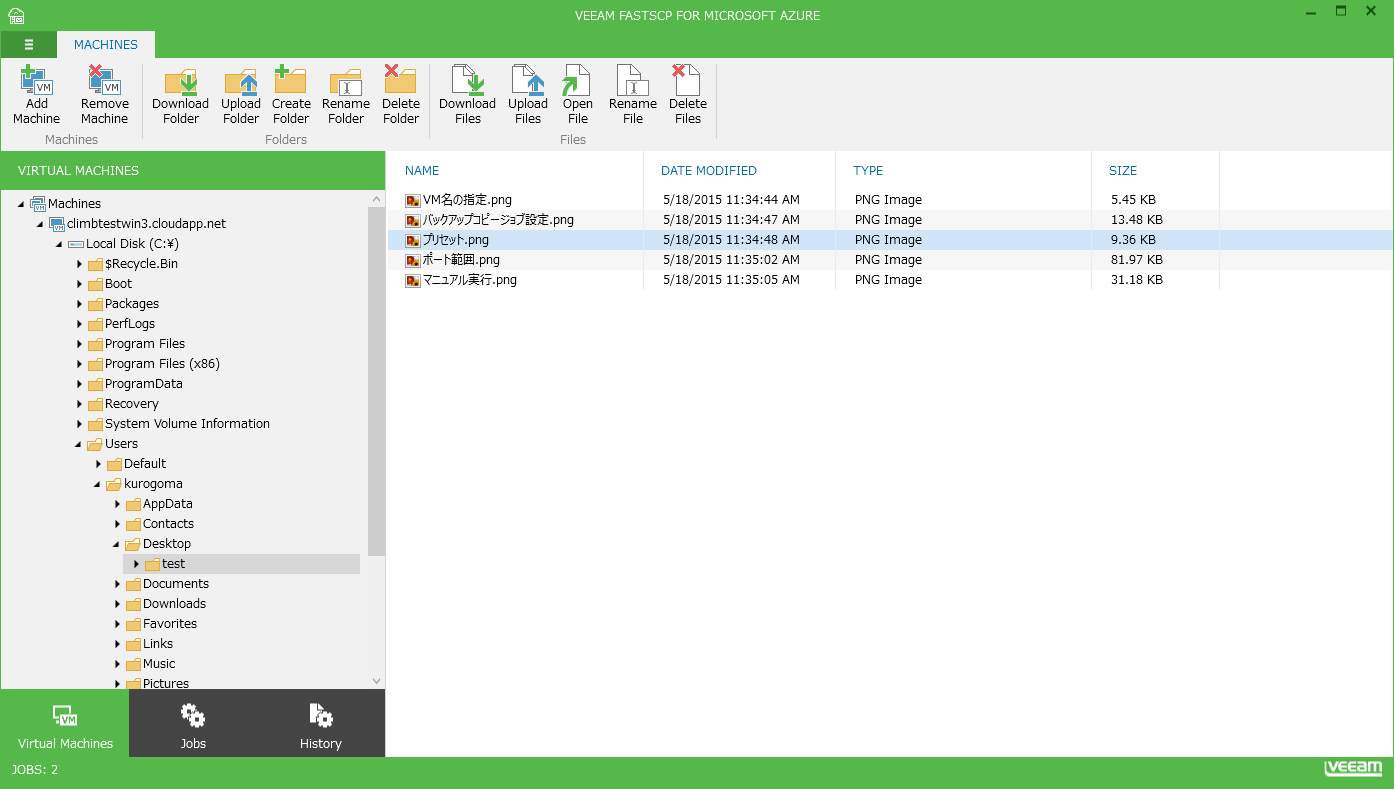
Task: Open the History view
Action: tap(321, 723)
